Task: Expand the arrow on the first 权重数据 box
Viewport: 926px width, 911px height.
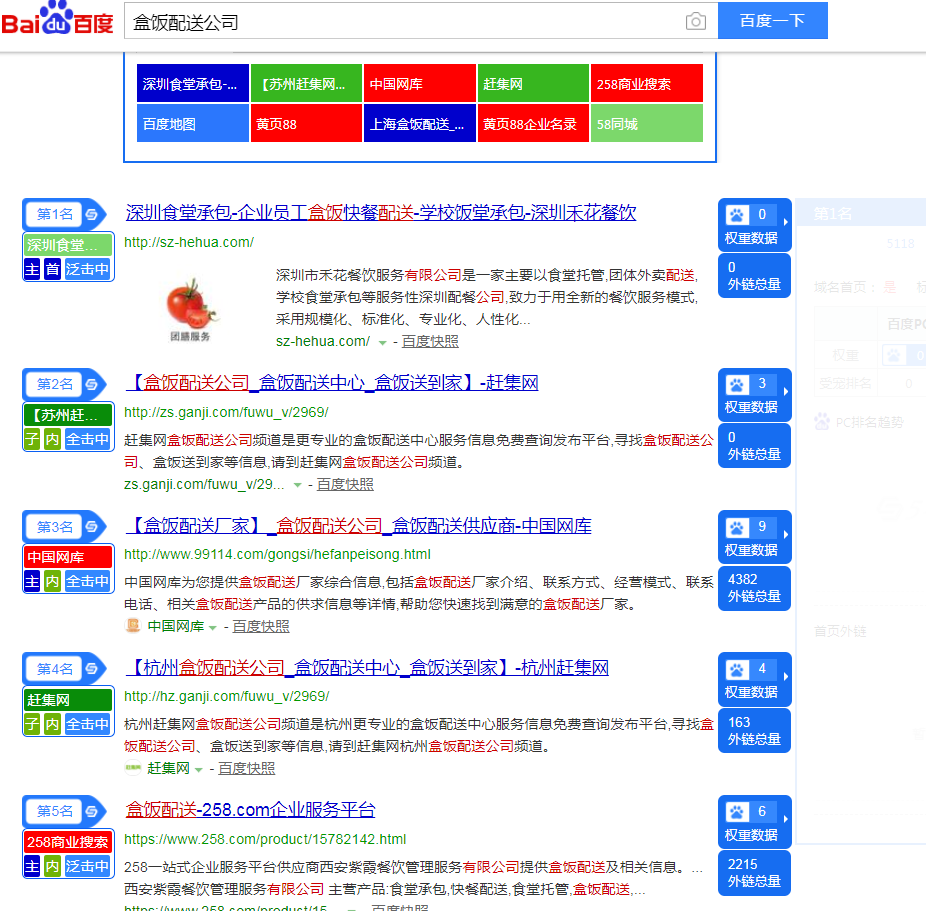Action: [785, 222]
